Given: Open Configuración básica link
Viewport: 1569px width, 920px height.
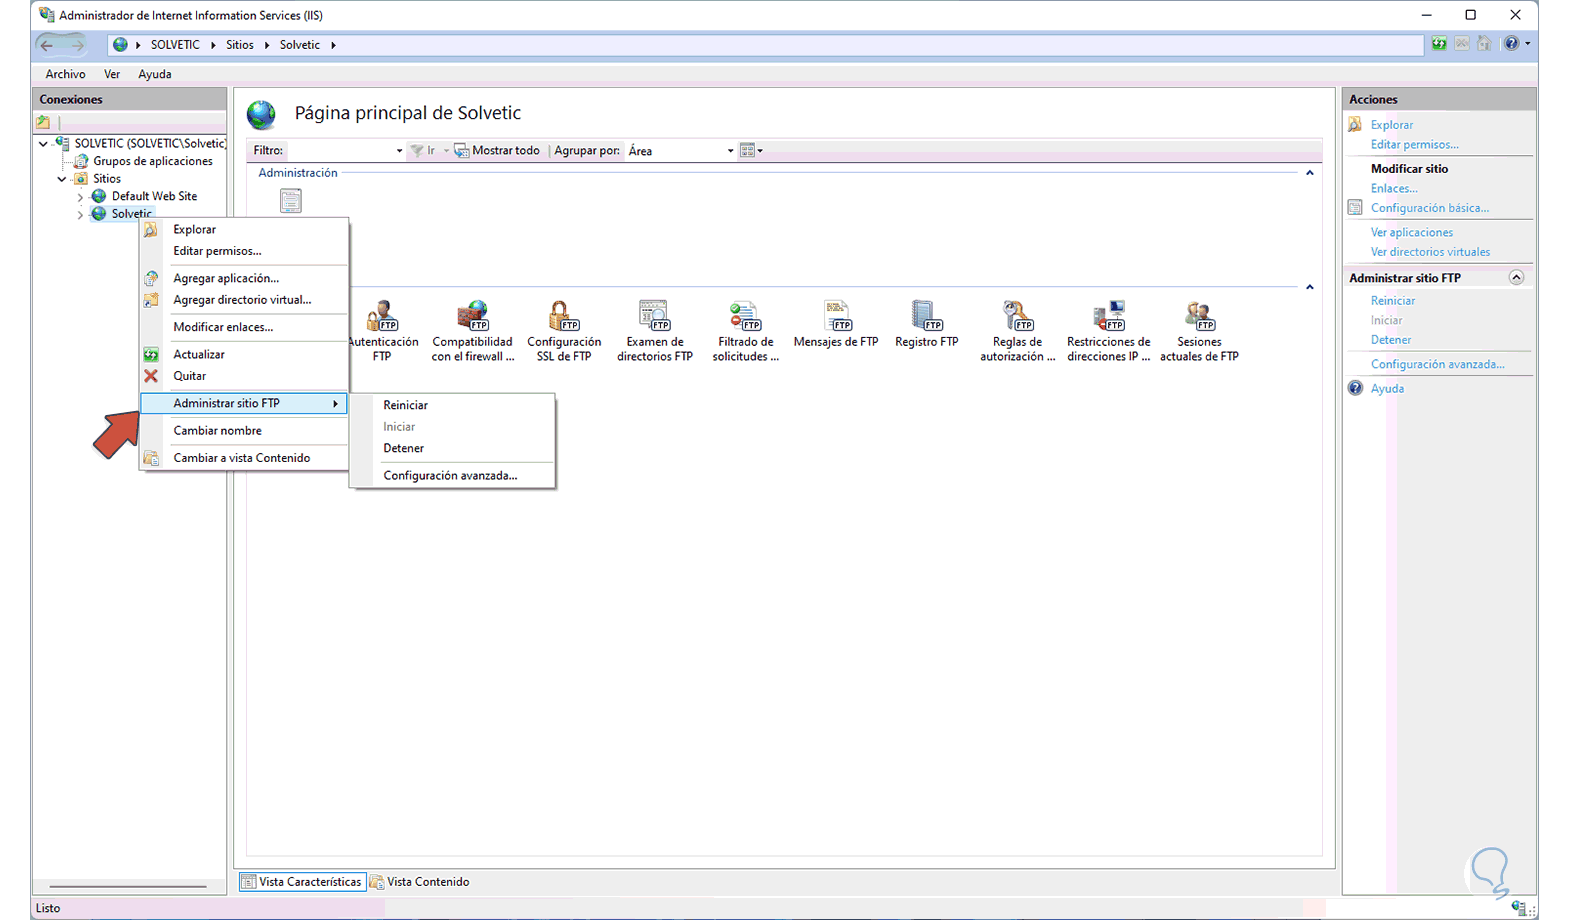Looking at the screenshot, I should point(1430,208).
